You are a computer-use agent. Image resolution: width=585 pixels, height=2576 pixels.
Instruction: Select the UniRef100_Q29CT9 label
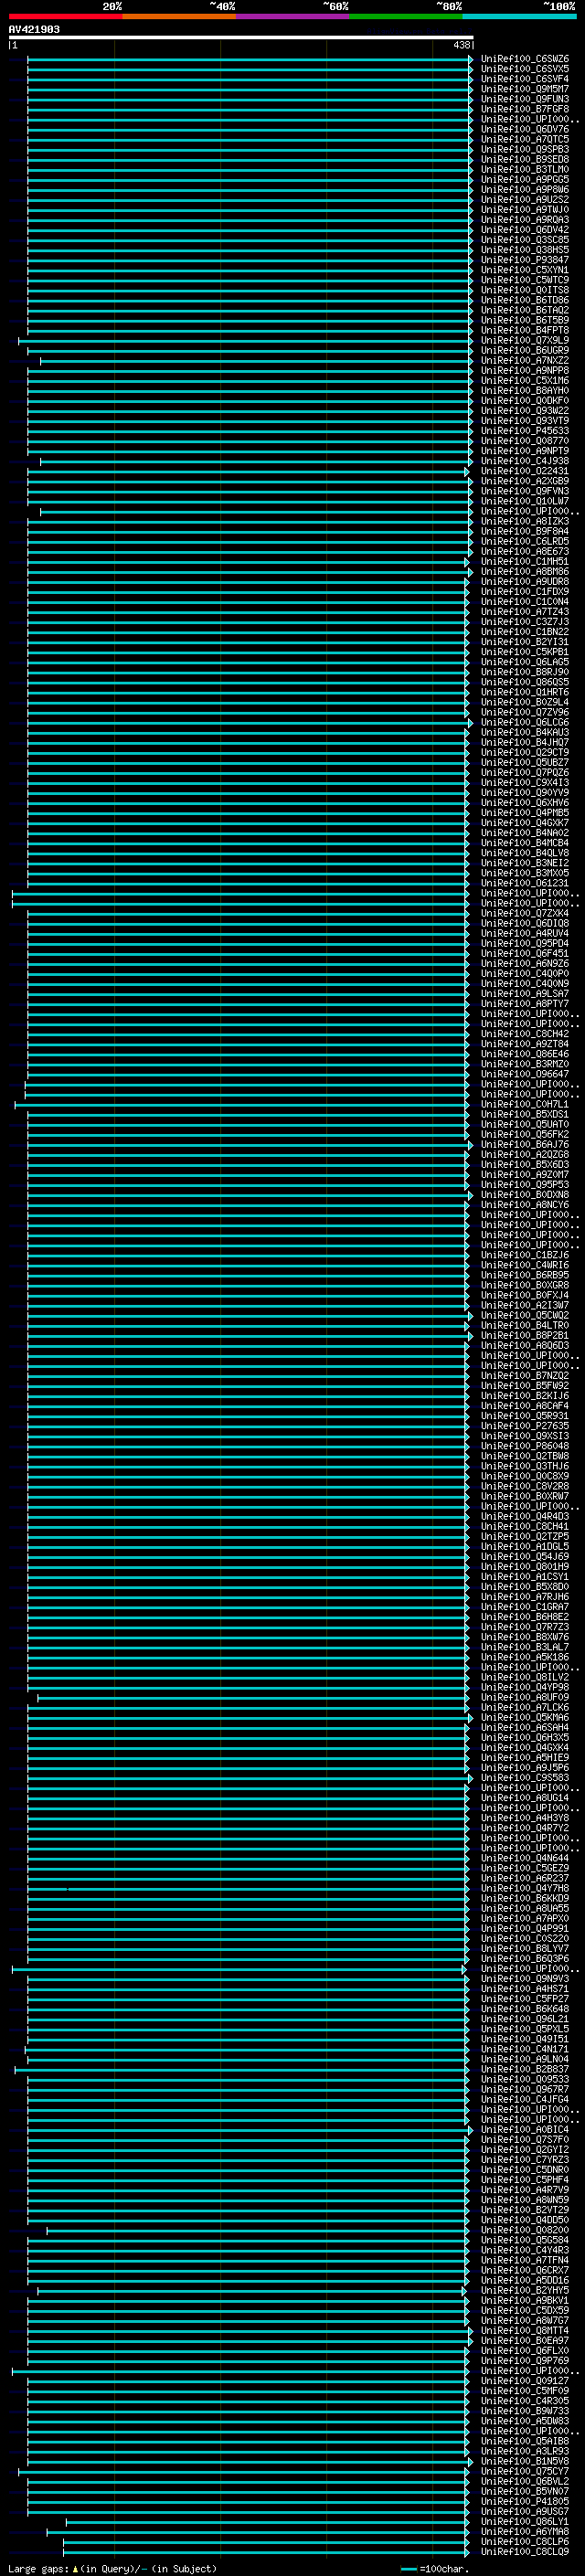pyautogui.click(x=525, y=752)
